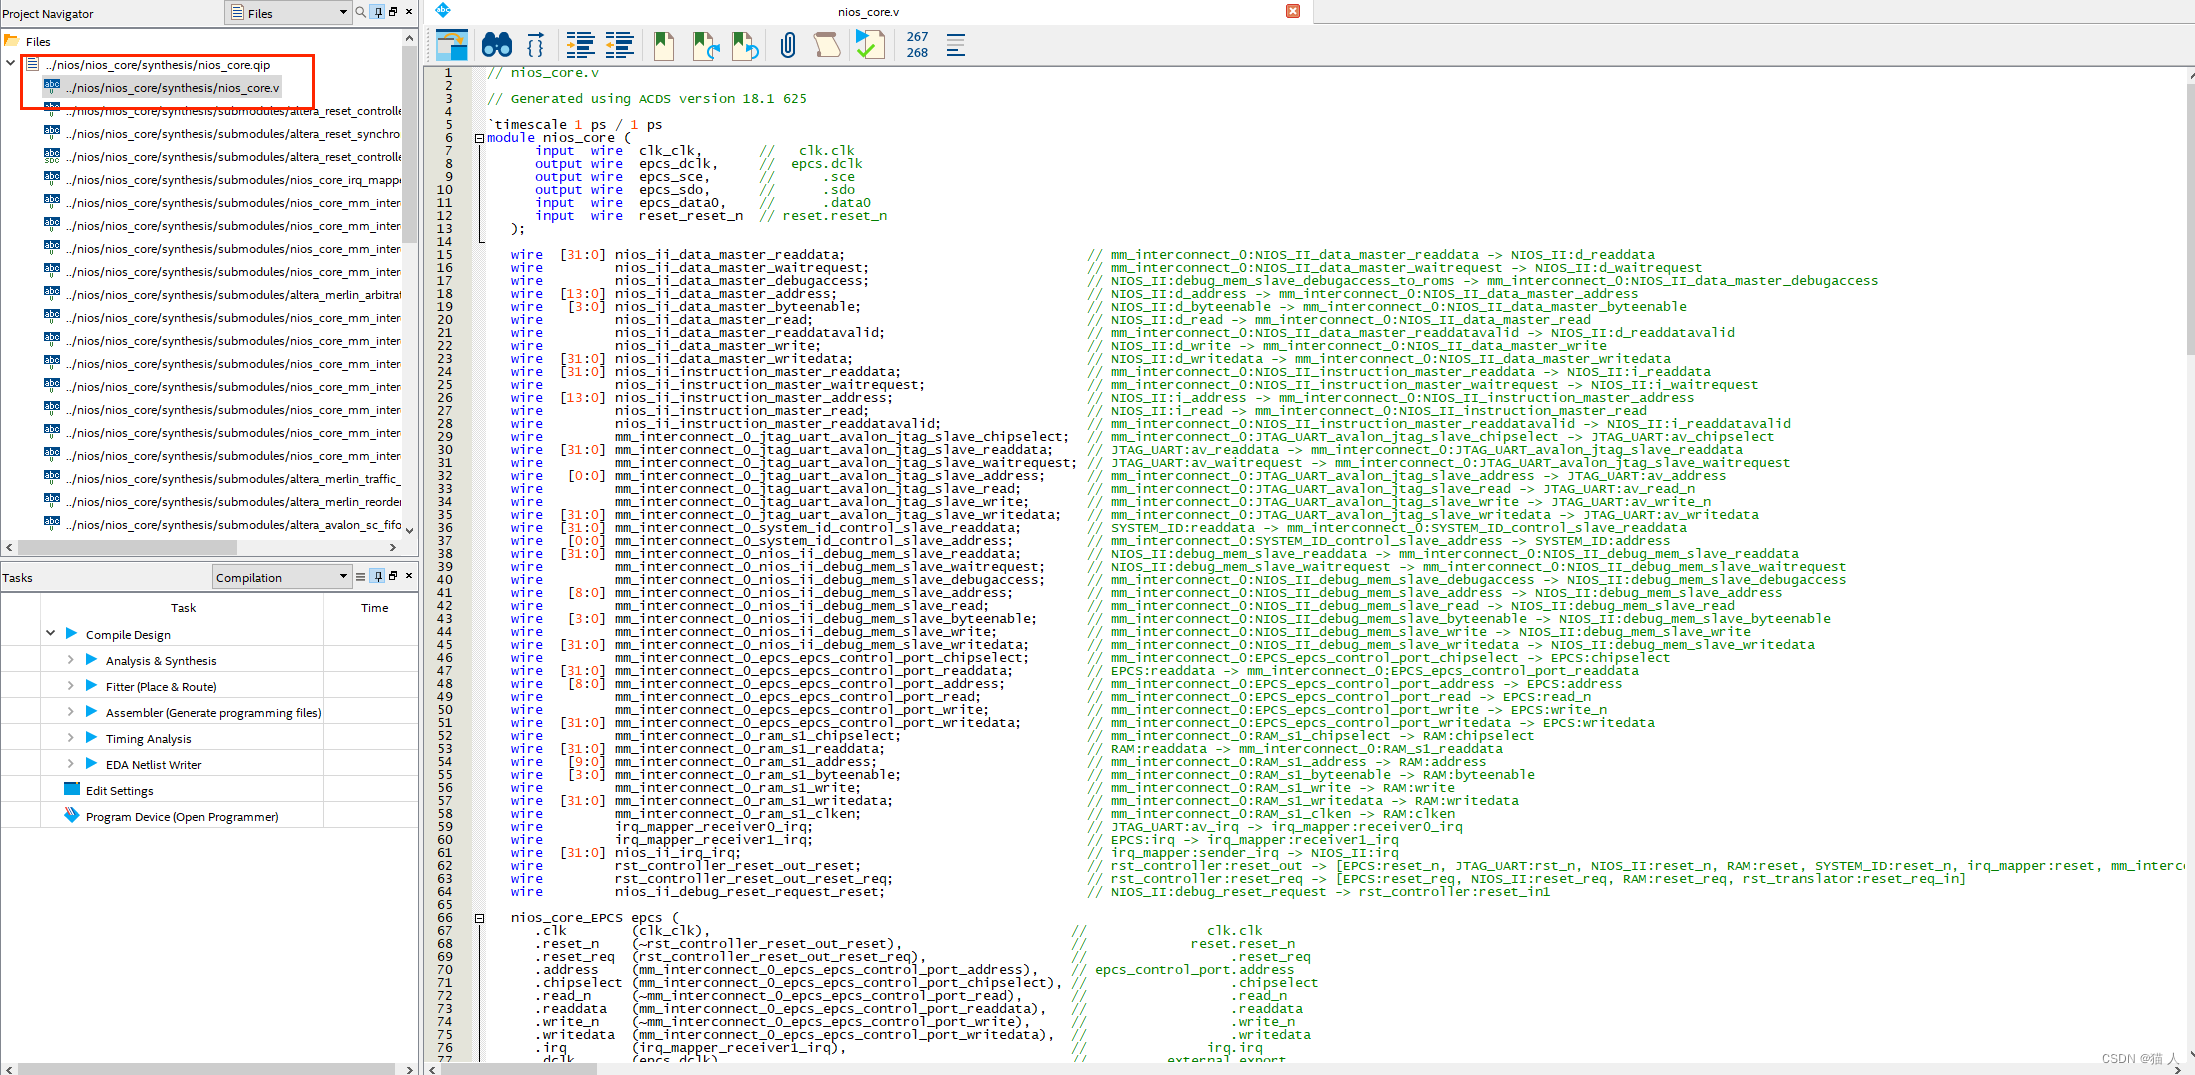The image size is (2195, 1075).
Task: Click the Edit Settings icon
Action: click(71, 789)
